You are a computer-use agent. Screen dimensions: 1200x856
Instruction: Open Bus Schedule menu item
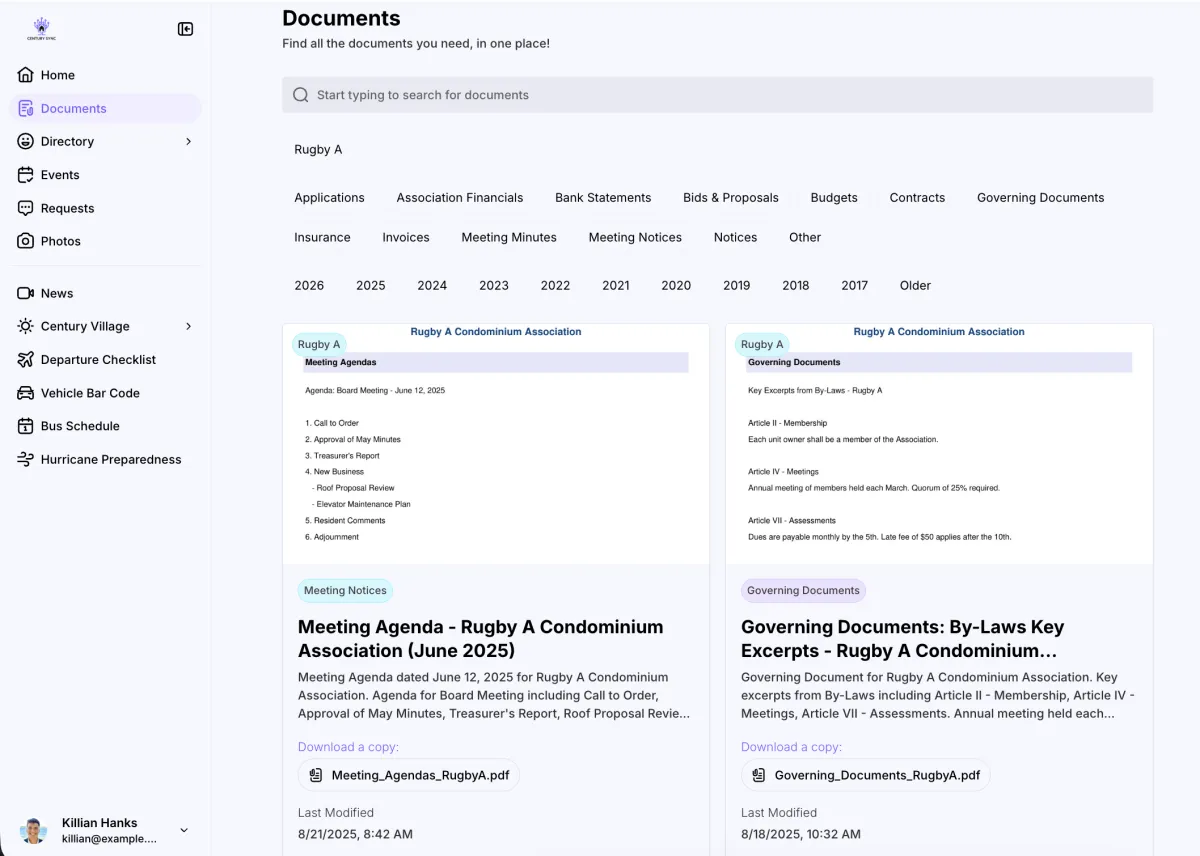(x=80, y=426)
